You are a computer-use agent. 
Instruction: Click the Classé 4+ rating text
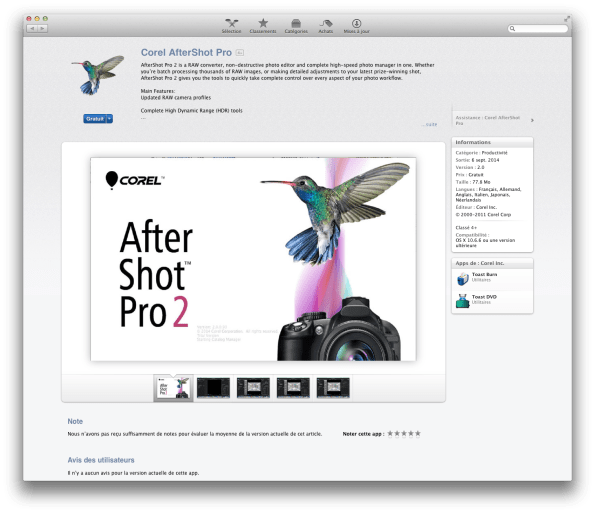click(466, 228)
